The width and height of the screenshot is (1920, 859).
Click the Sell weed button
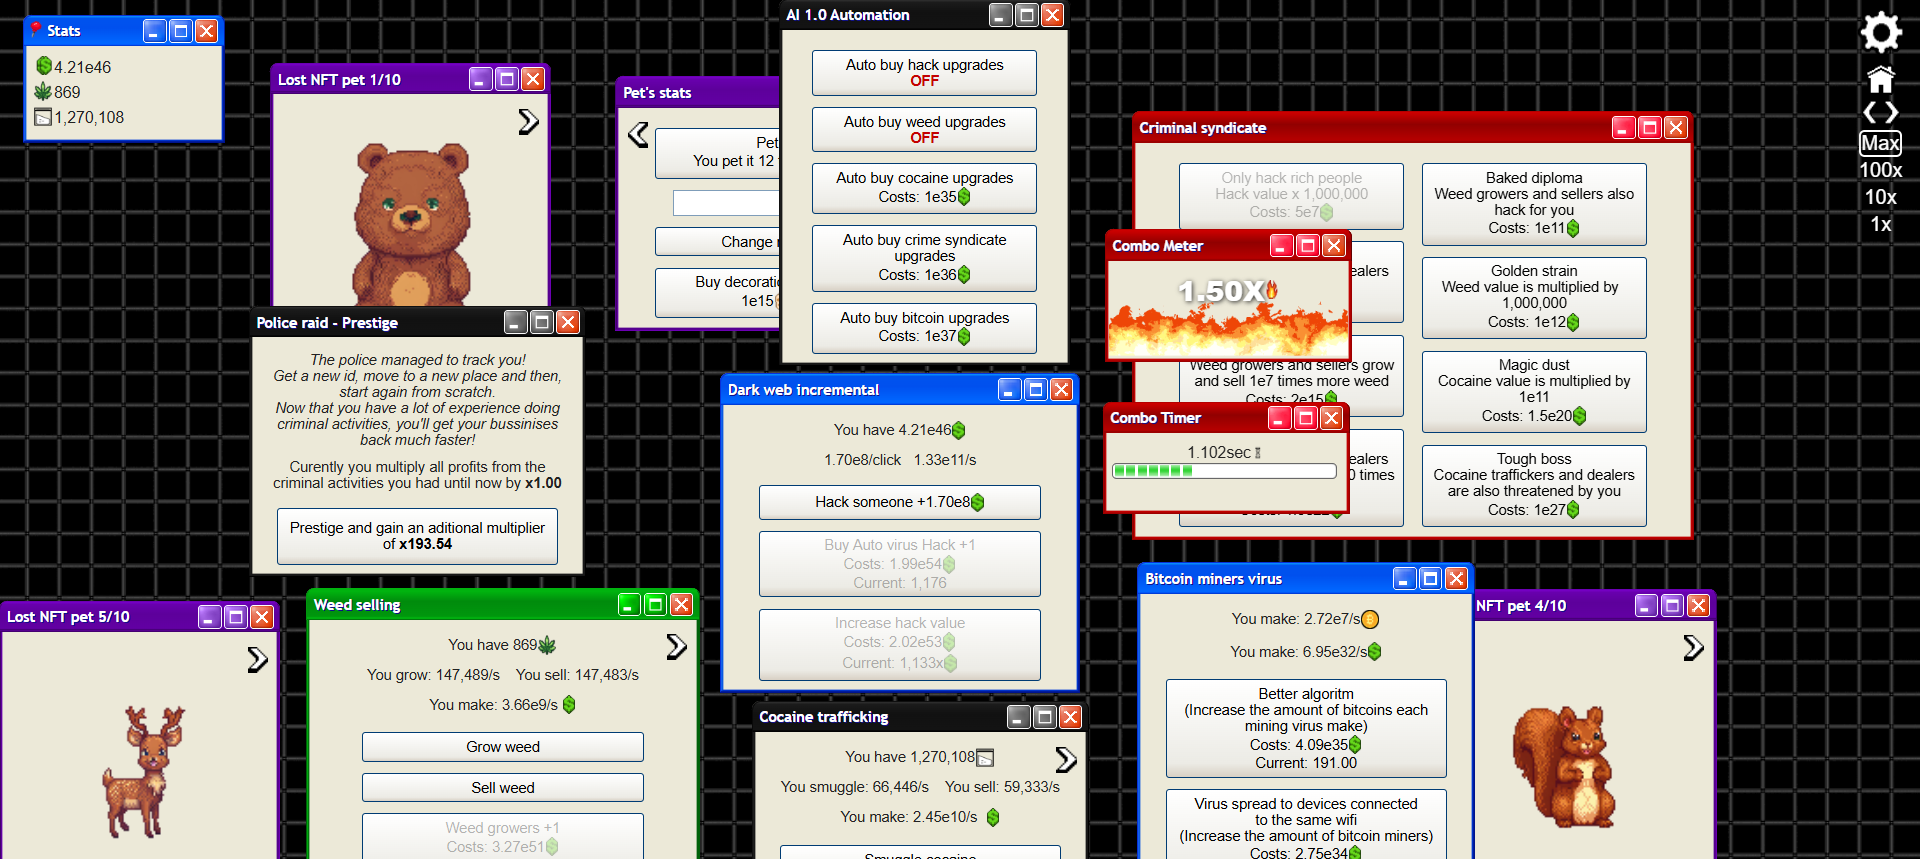[x=502, y=788]
